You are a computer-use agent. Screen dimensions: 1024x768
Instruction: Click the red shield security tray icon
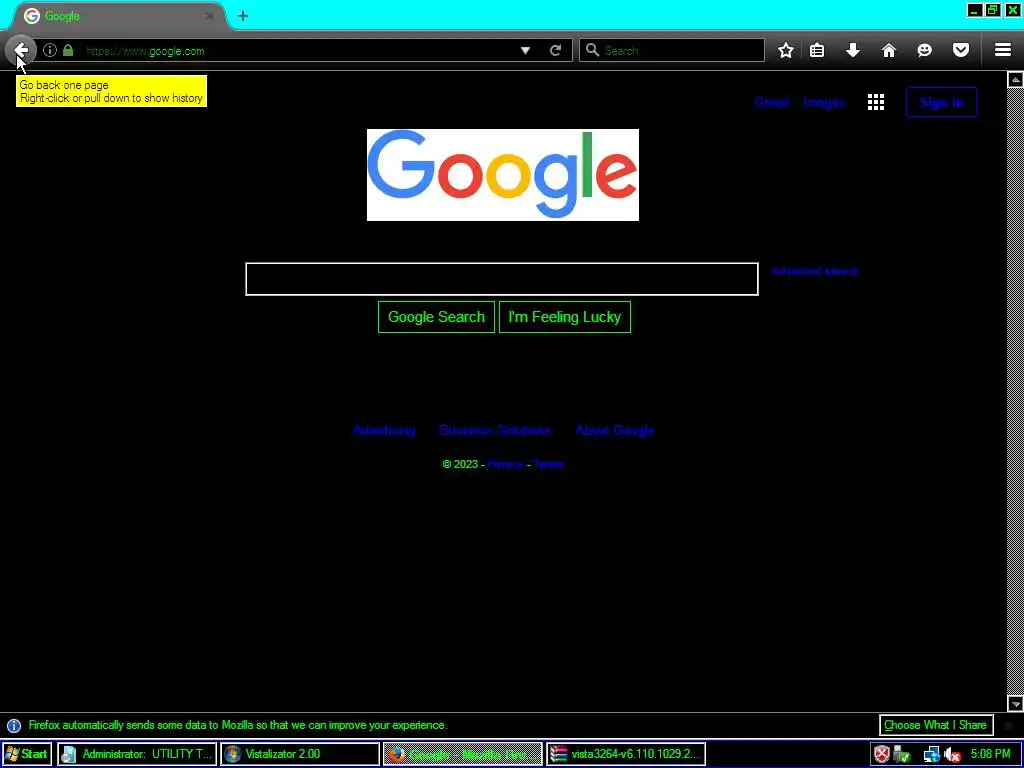pyautogui.click(x=882, y=754)
